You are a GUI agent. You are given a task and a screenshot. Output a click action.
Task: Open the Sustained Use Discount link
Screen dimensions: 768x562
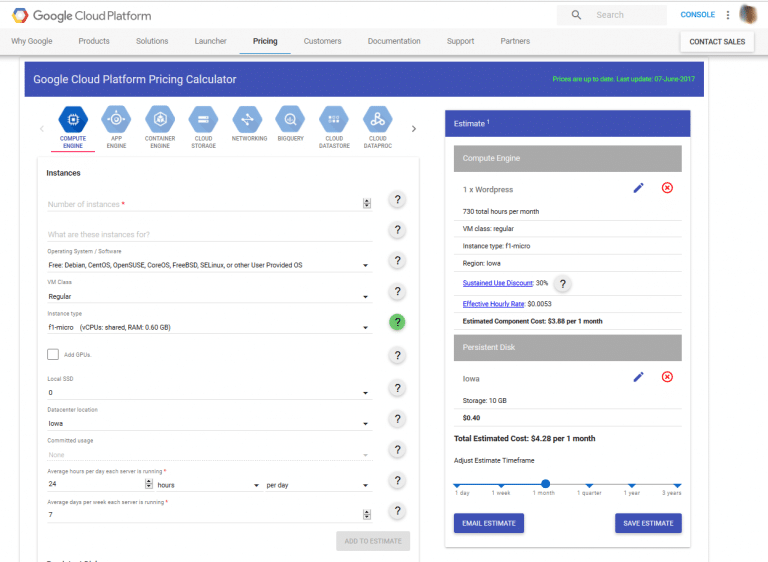point(498,283)
